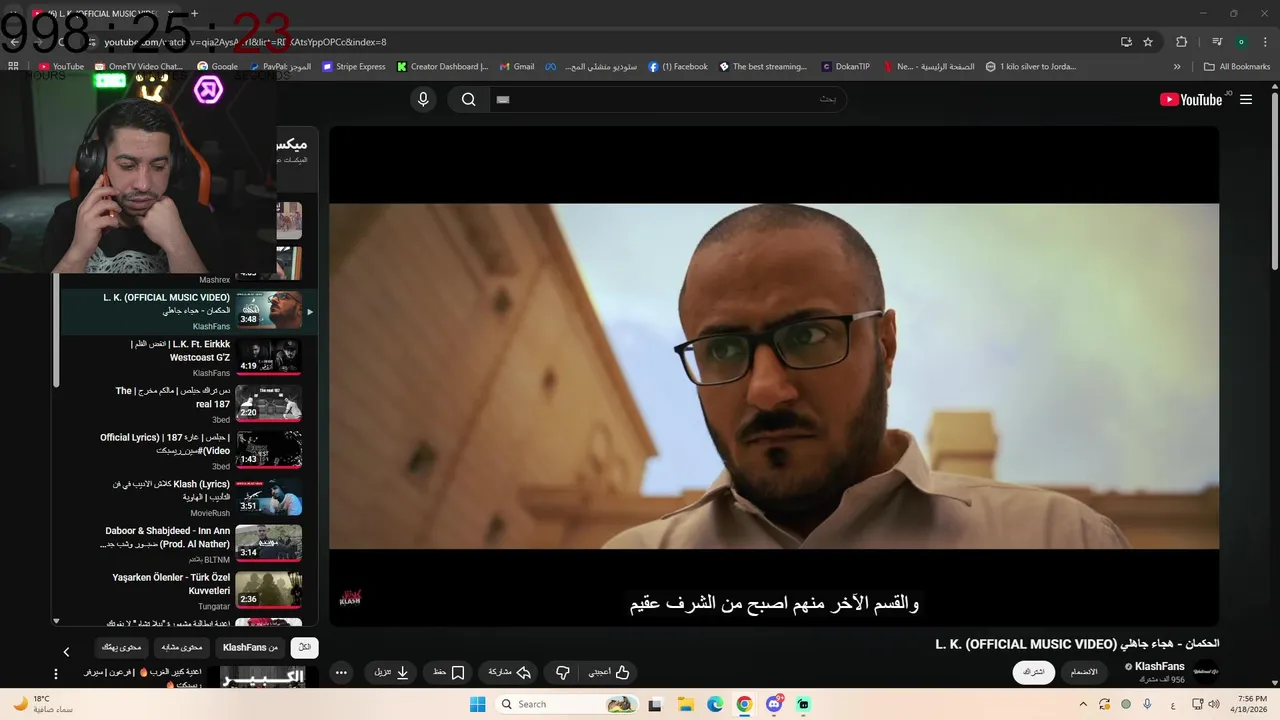The width and height of the screenshot is (1280, 720).
Task: Open File Explorer from the taskbar
Action: point(686,704)
